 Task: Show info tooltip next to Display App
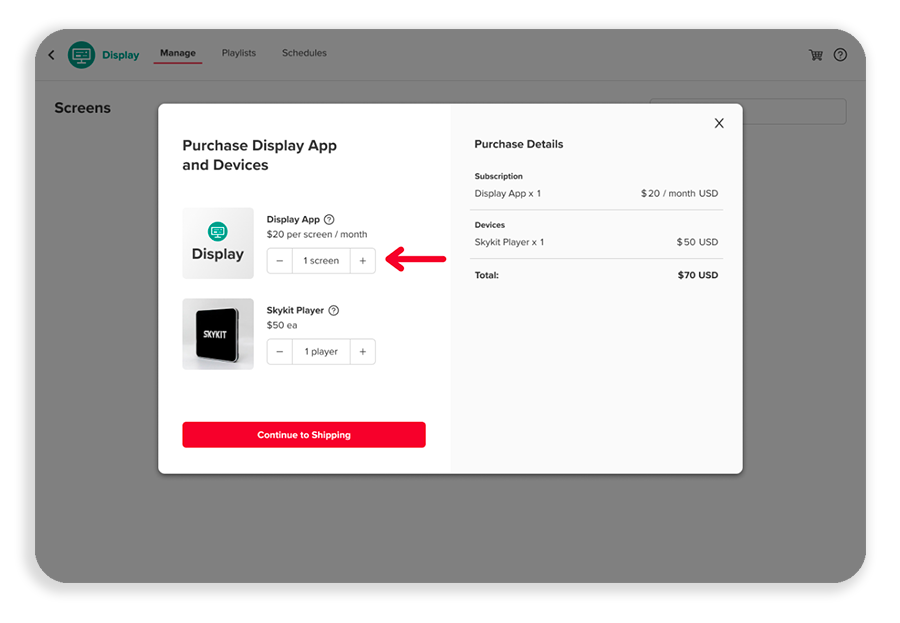click(329, 219)
